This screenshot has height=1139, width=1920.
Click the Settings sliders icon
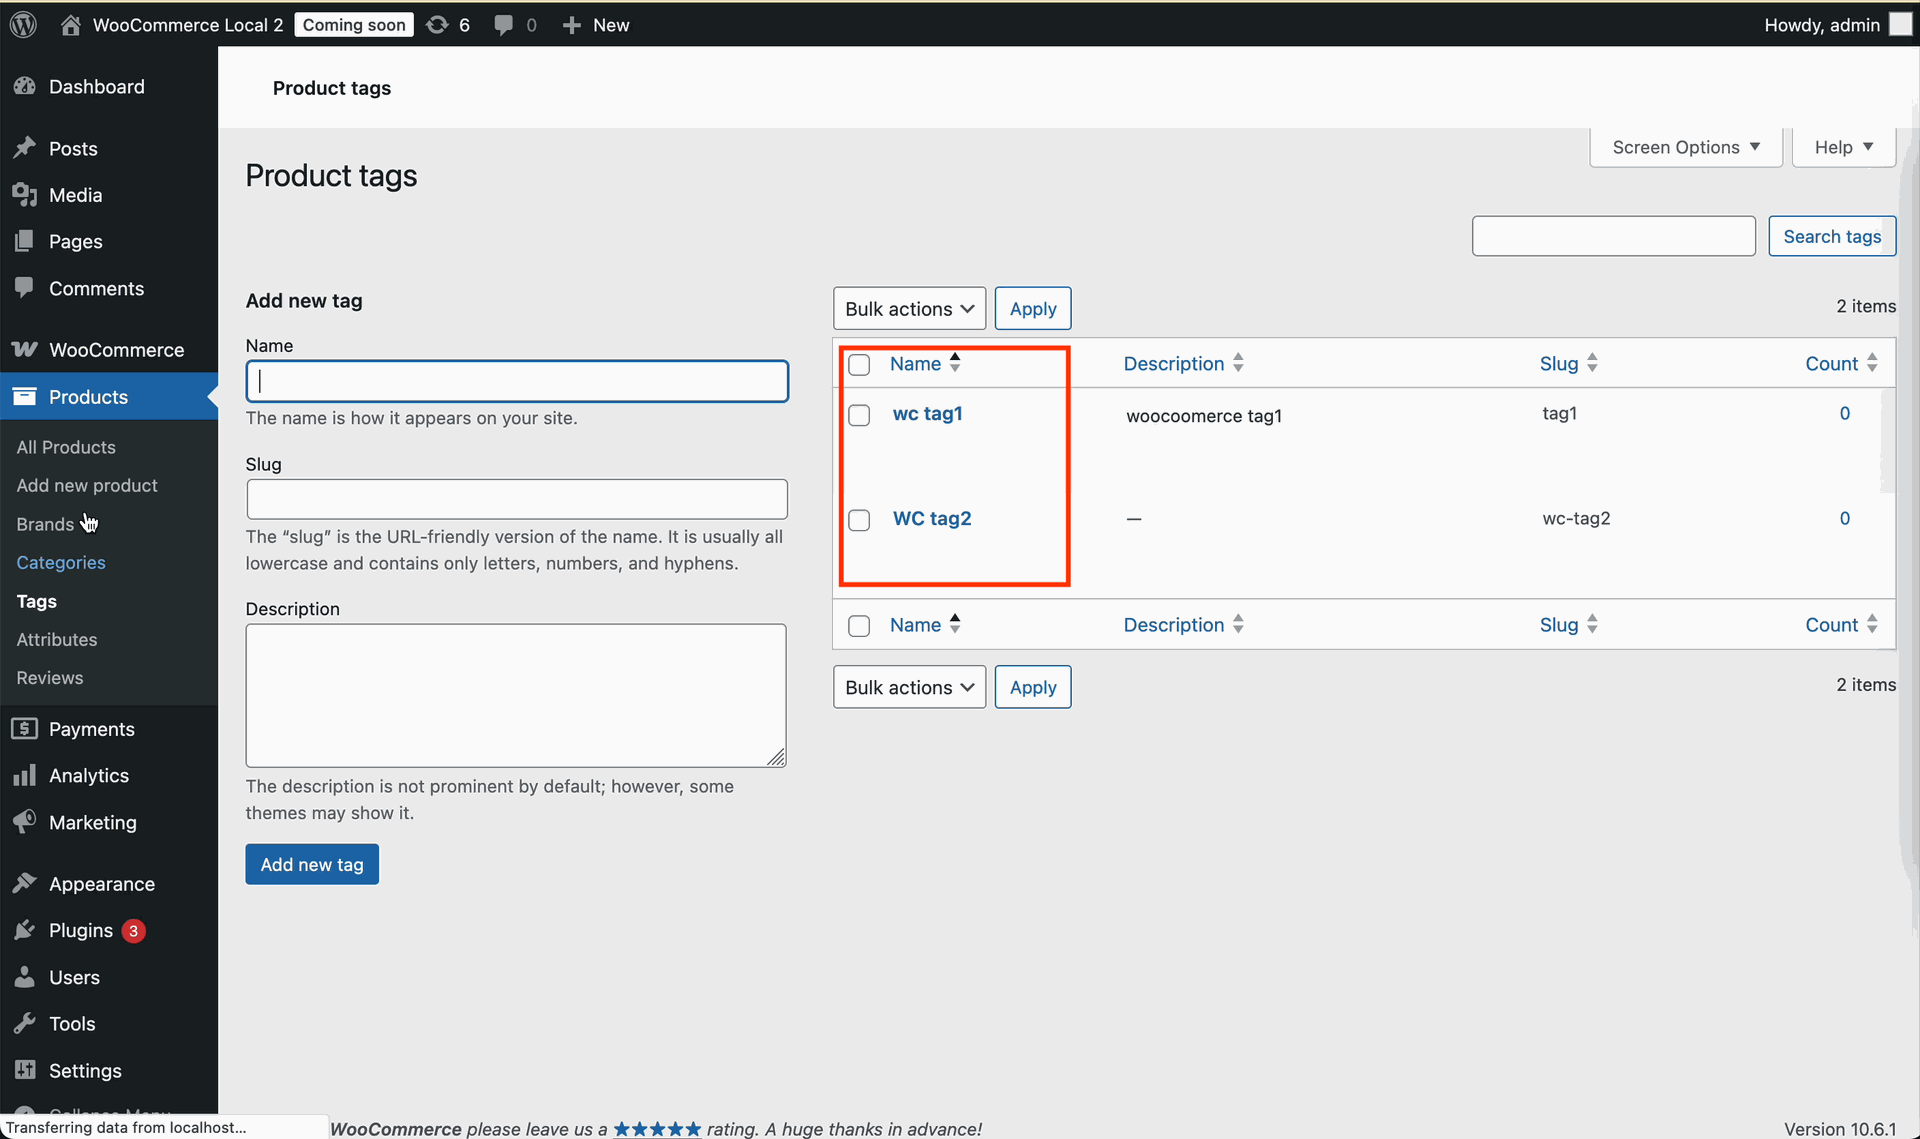coord(25,1070)
